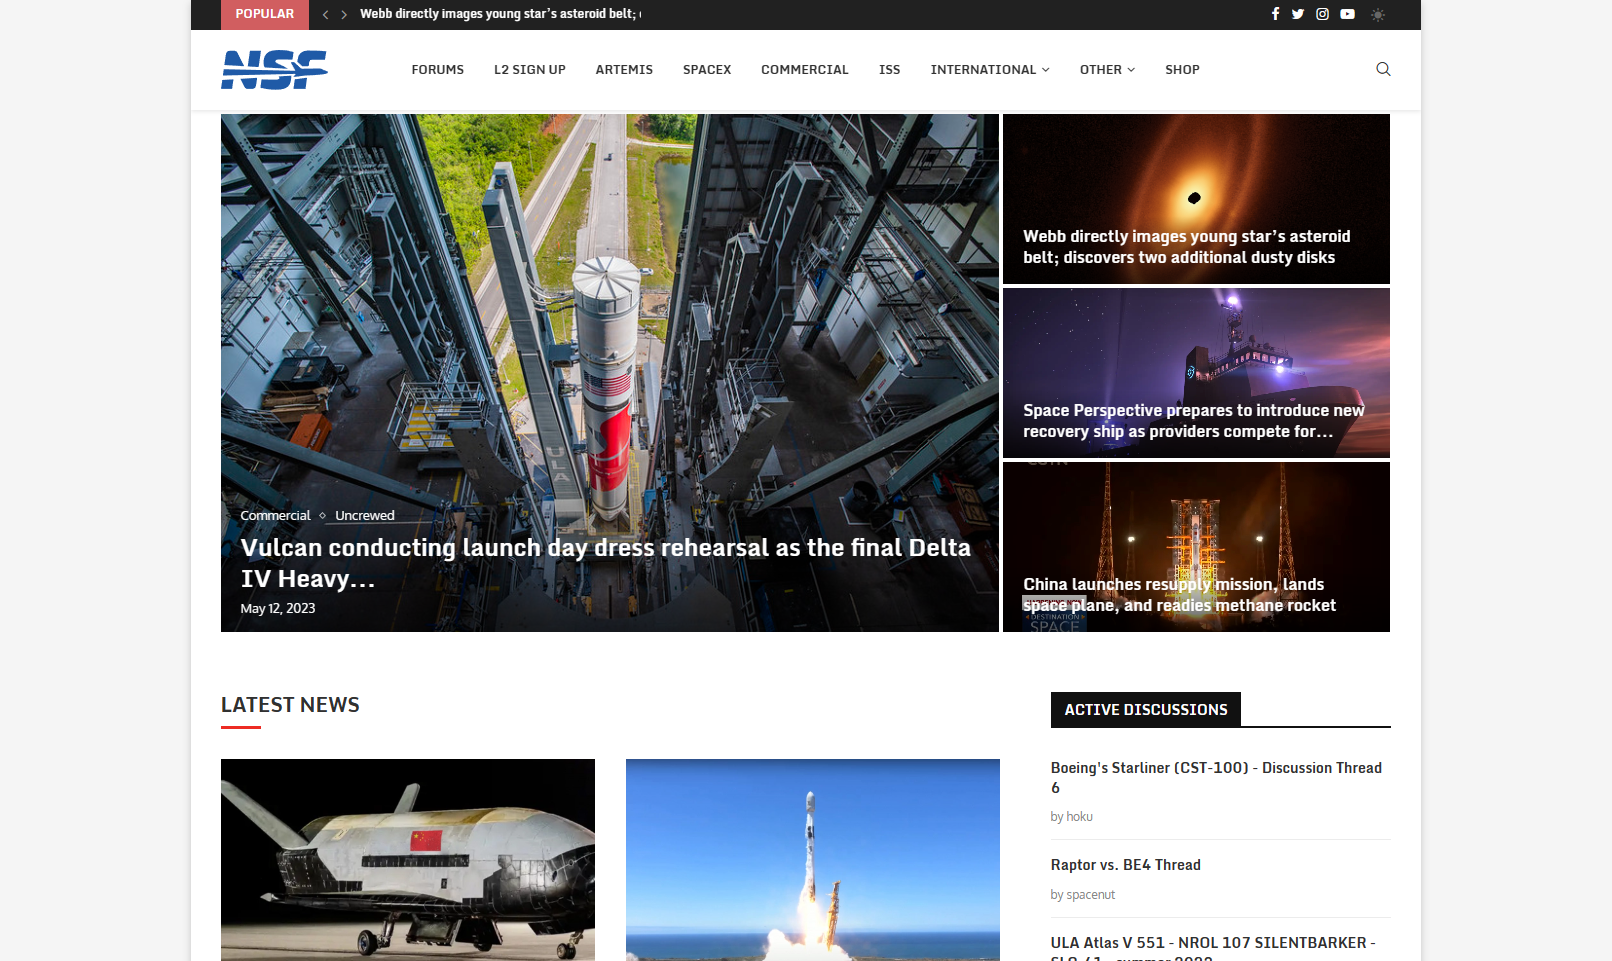Open the spaceplane photo article

(x=408, y=860)
